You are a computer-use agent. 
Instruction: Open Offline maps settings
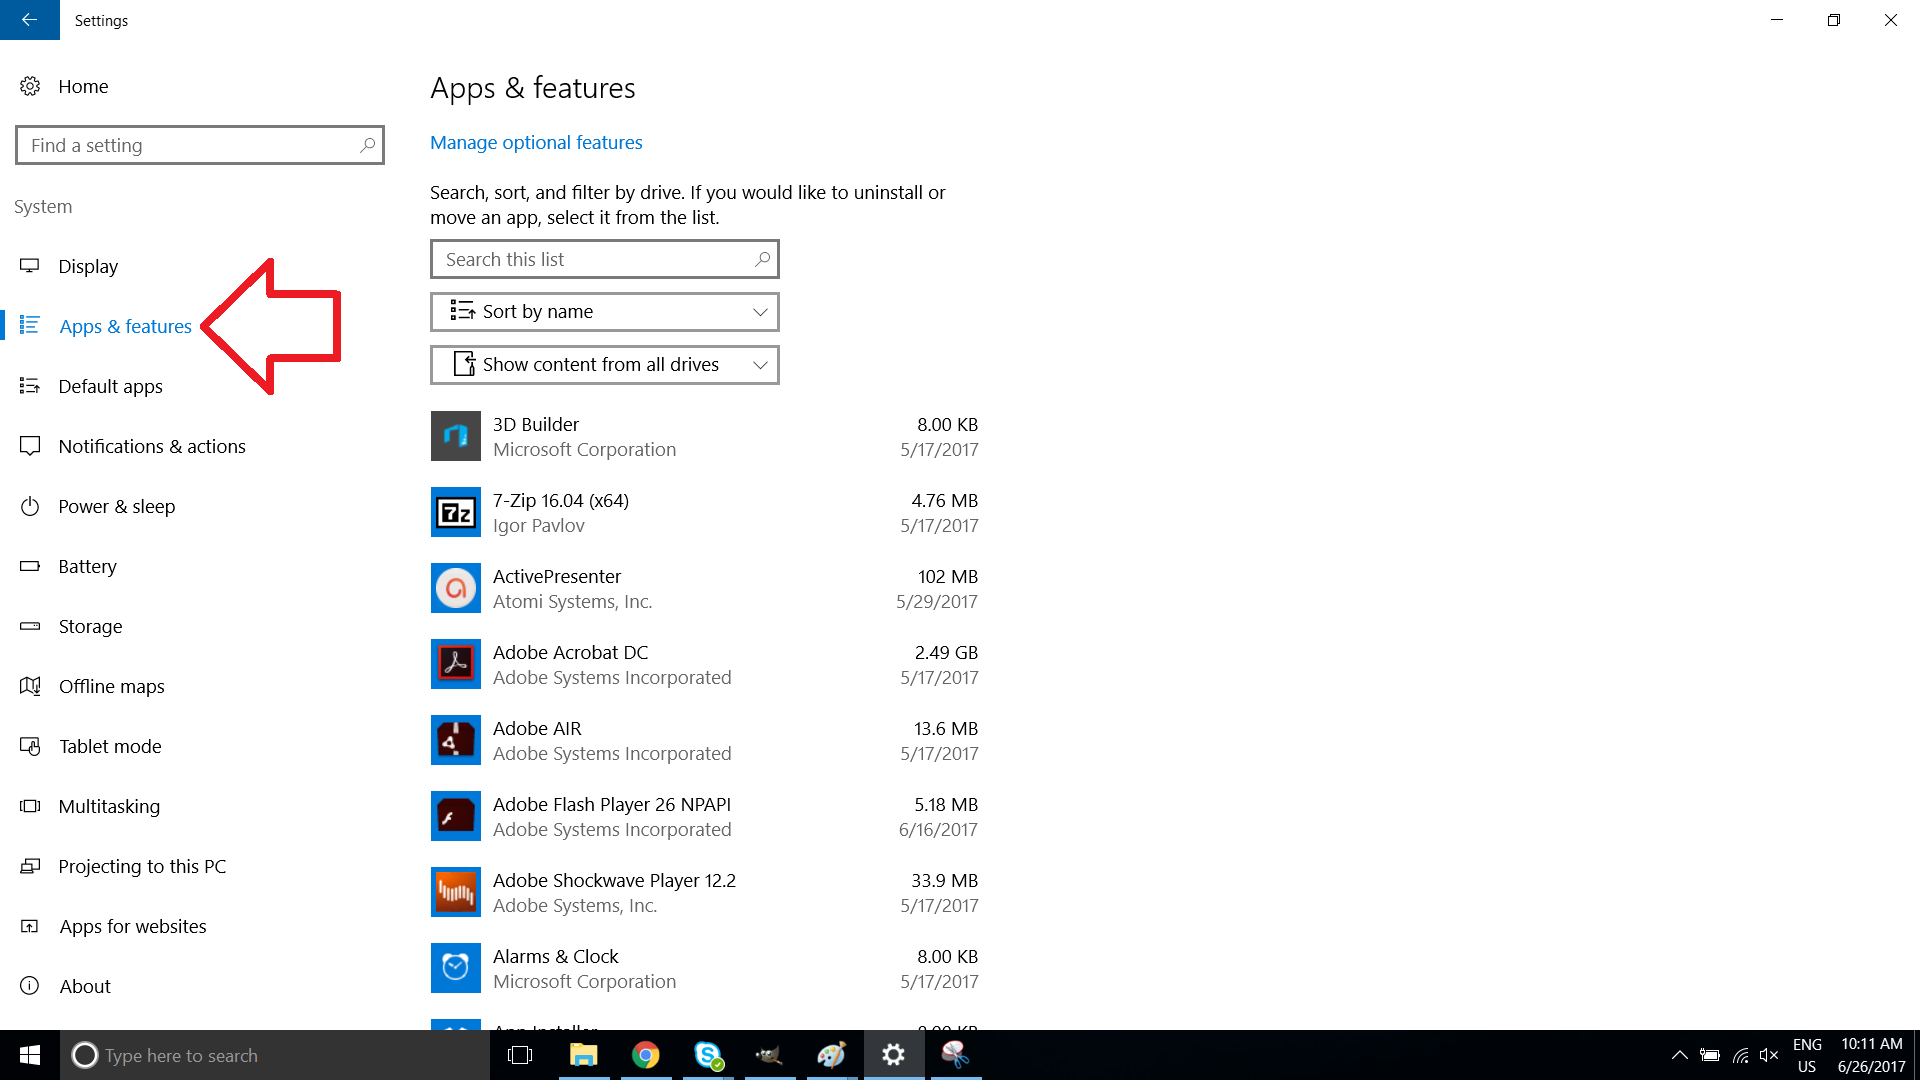(111, 686)
